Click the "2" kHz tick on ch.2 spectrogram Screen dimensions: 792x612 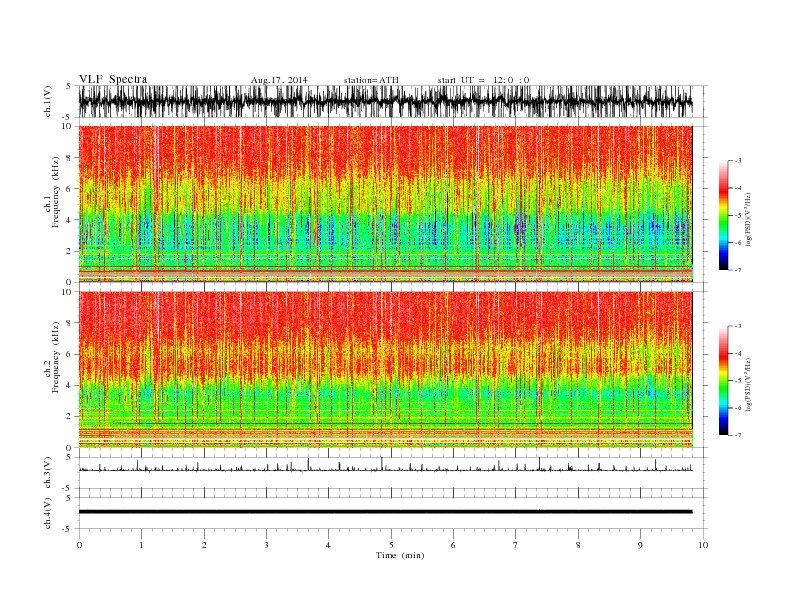coord(69,417)
